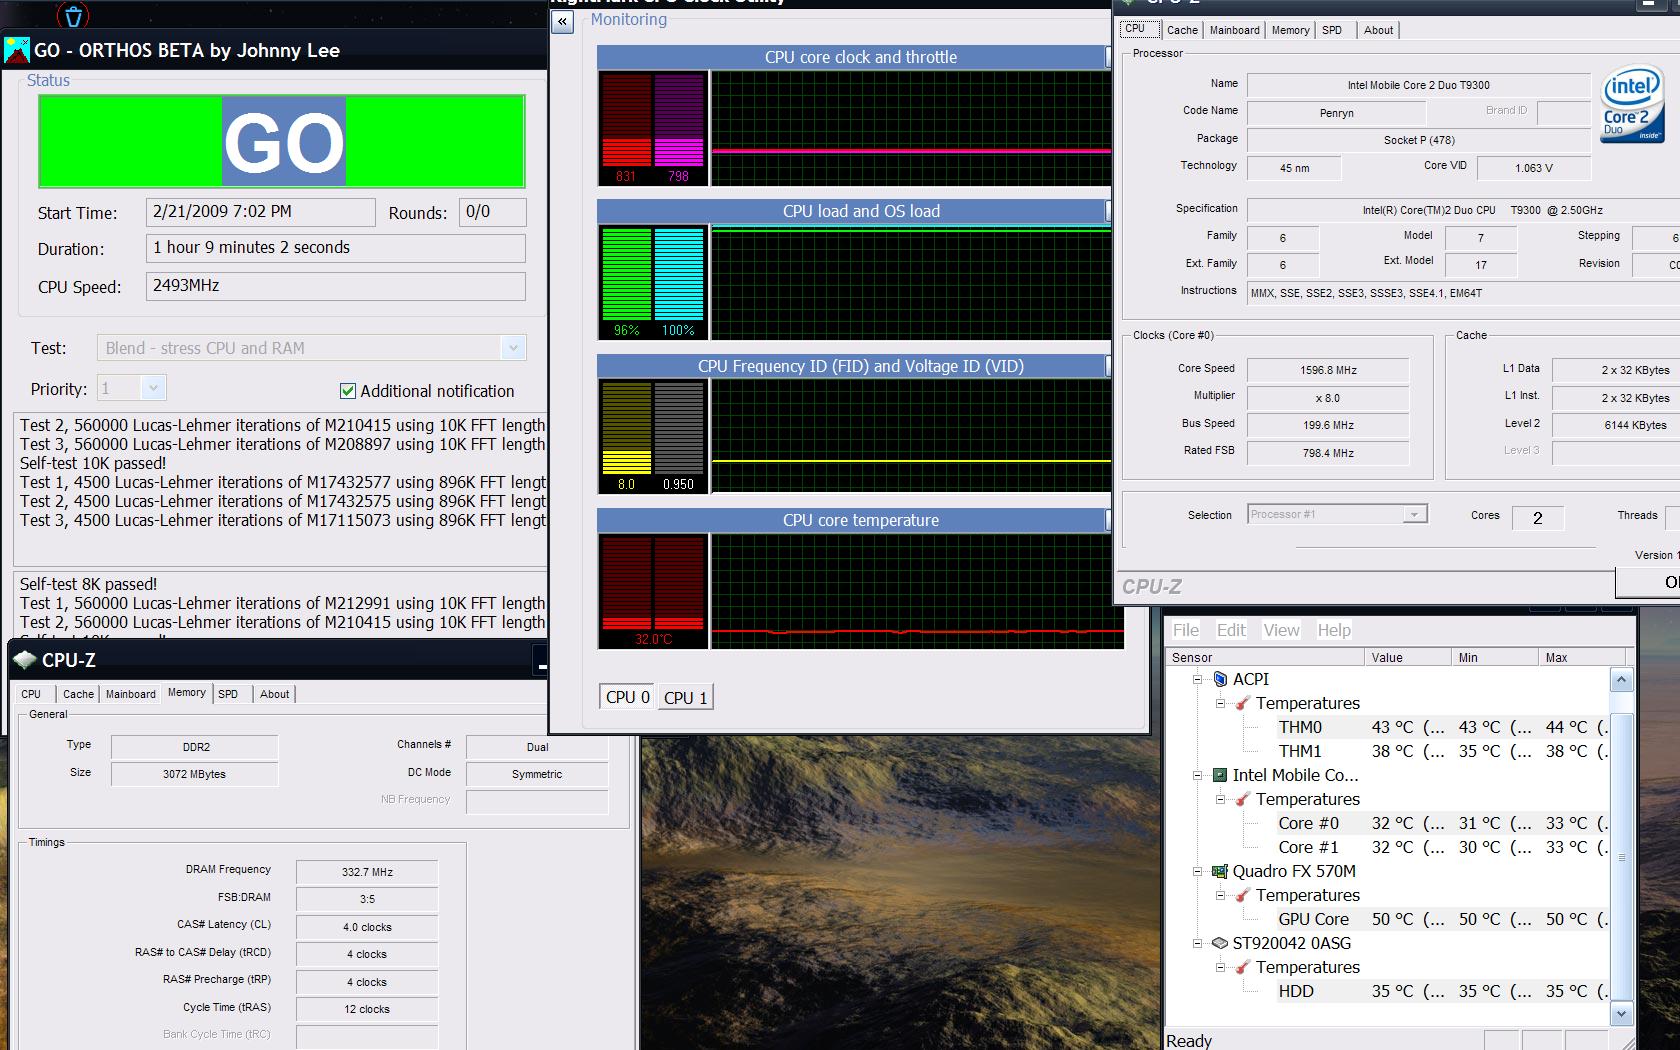Open Memory tab in top CPU-Z window

(x=1291, y=30)
